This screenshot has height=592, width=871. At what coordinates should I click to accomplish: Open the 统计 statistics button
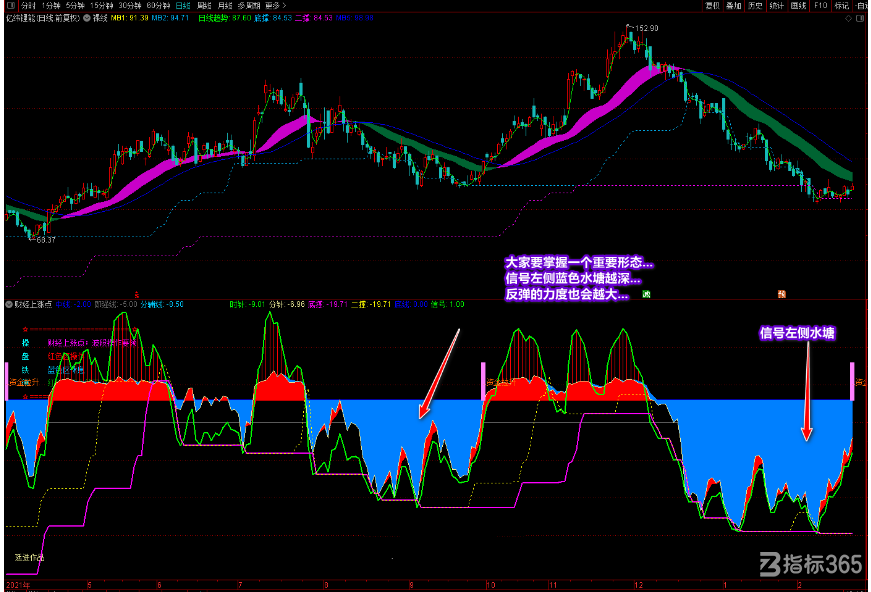[777, 6]
